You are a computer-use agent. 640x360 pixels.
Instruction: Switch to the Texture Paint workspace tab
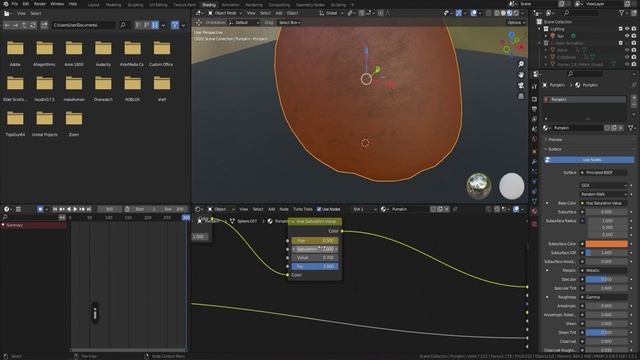184,5
